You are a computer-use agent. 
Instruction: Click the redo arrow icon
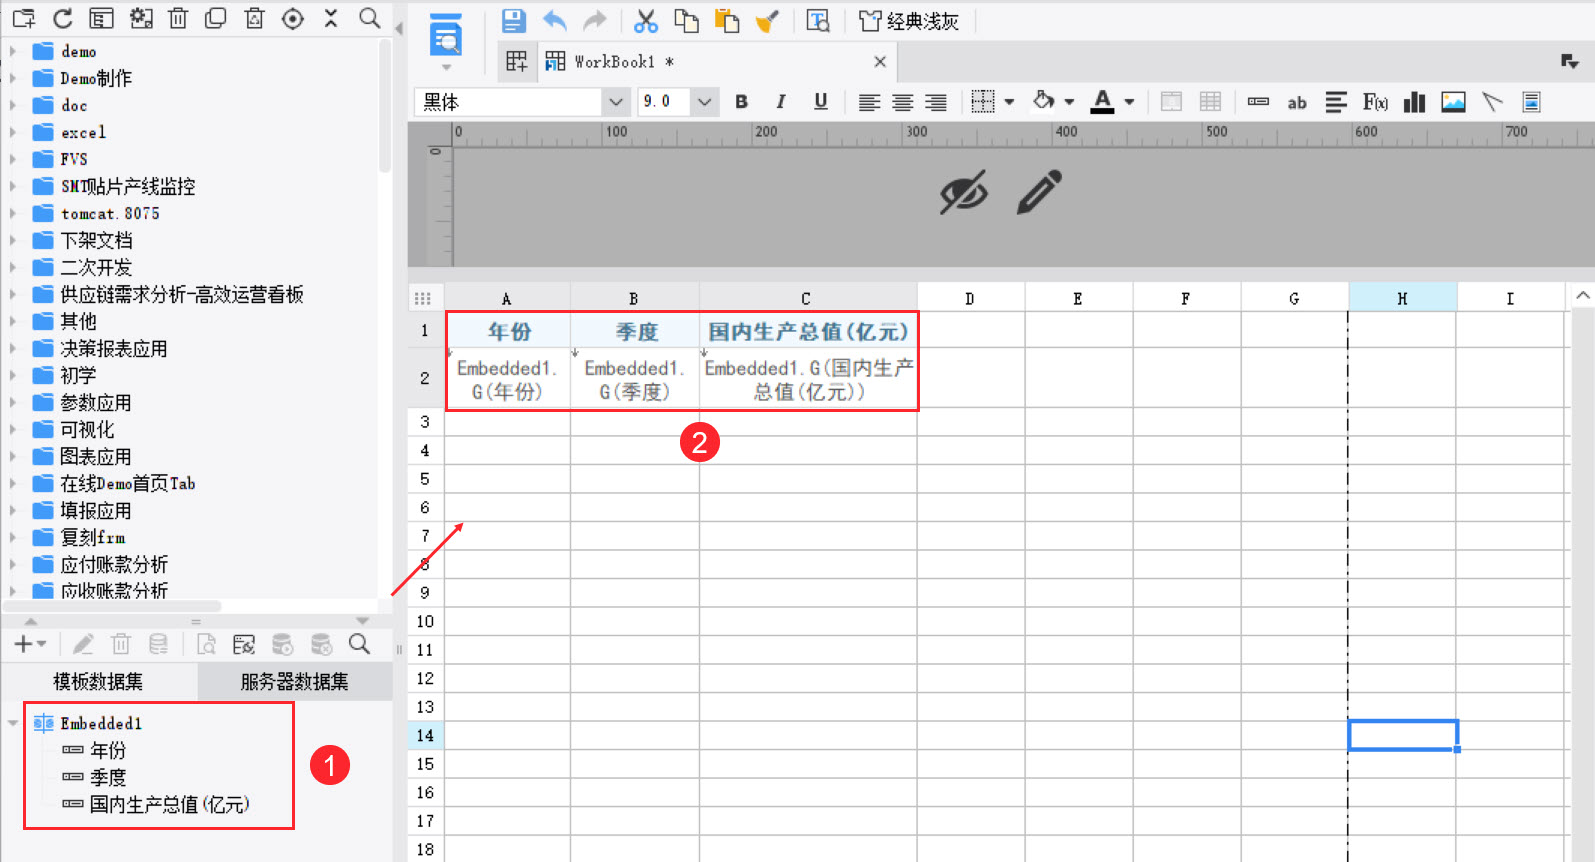(x=595, y=20)
